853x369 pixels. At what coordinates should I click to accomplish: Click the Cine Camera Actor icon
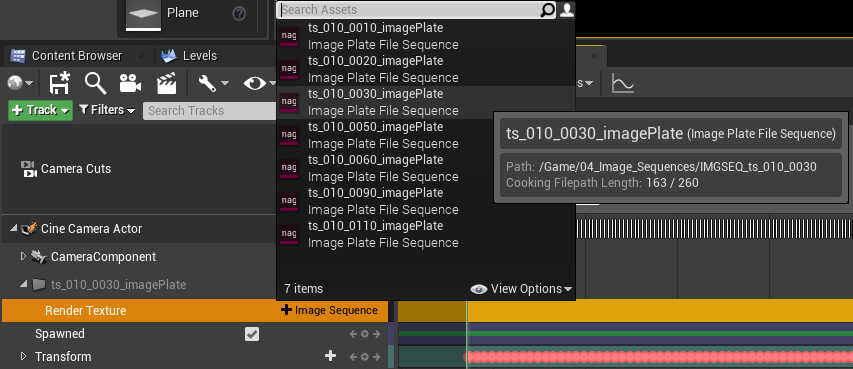pyautogui.click(x=28, y=229)
